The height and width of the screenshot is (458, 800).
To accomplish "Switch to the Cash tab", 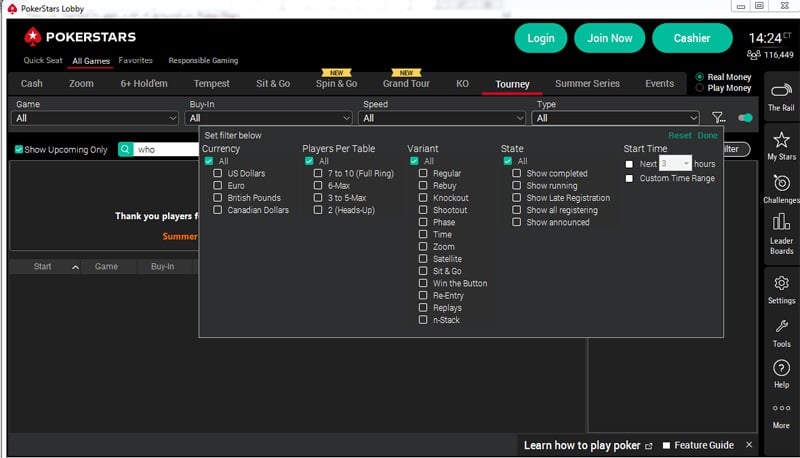I will (x=32, y=84).
